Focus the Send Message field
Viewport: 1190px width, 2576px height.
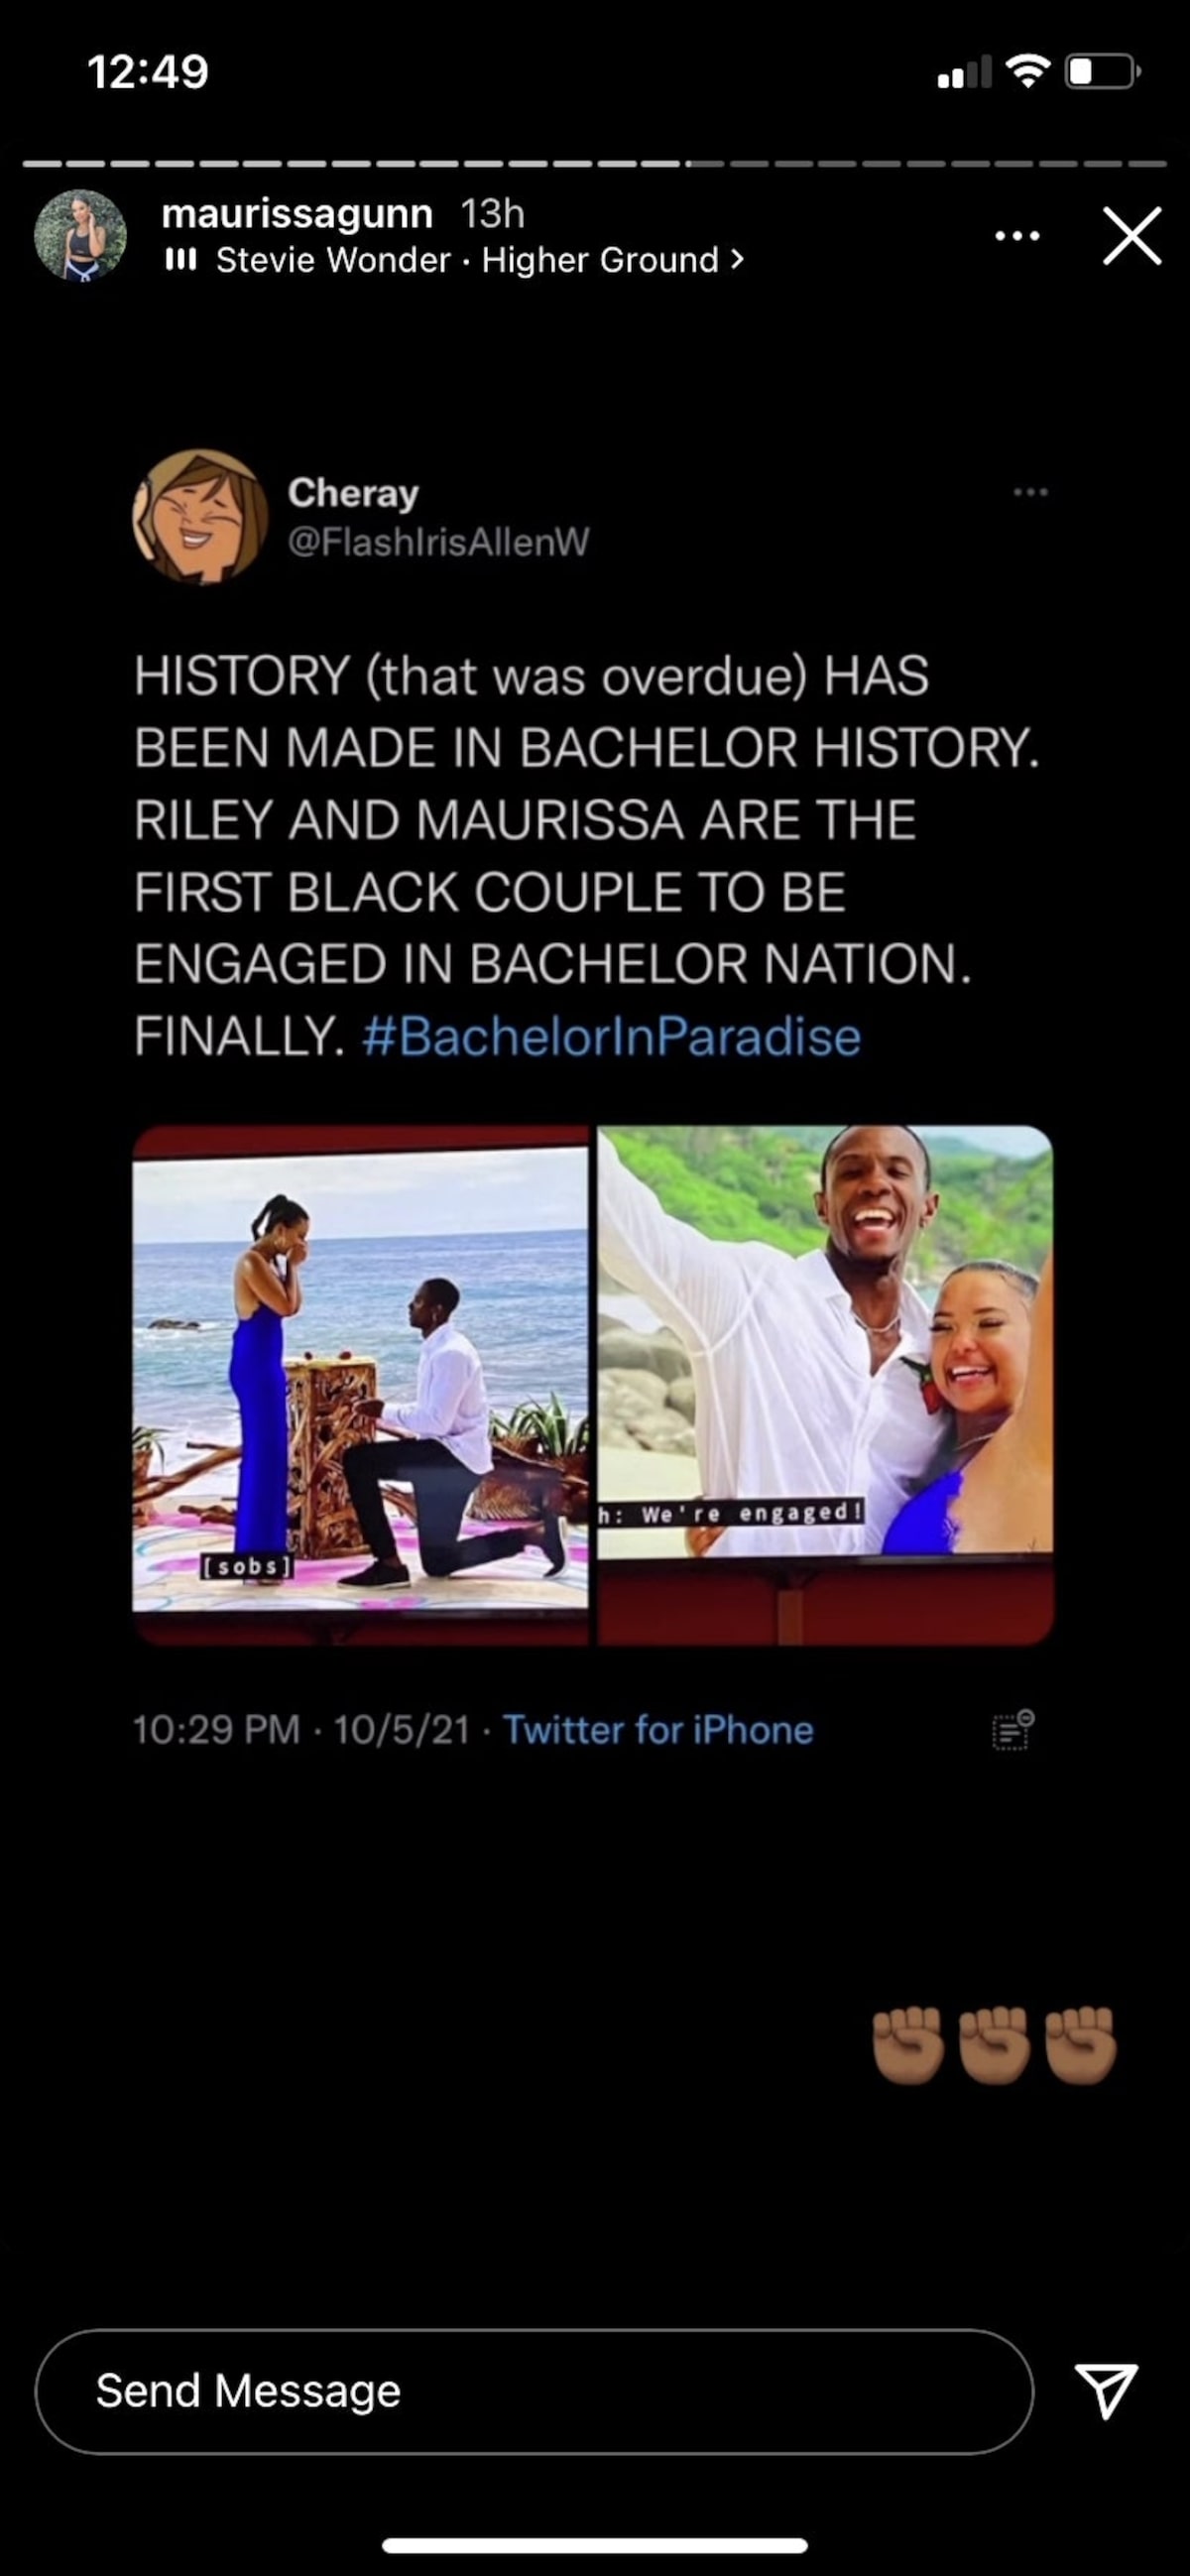pos(534,2392)
